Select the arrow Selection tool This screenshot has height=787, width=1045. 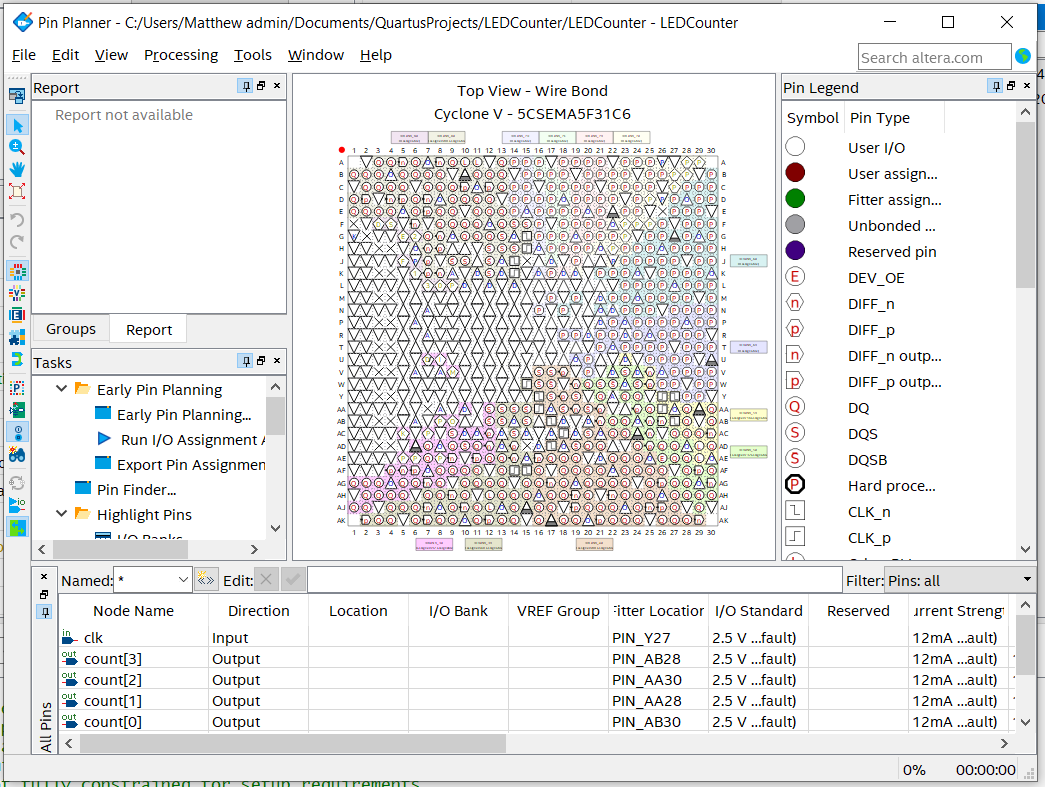(x=17, y=125)
